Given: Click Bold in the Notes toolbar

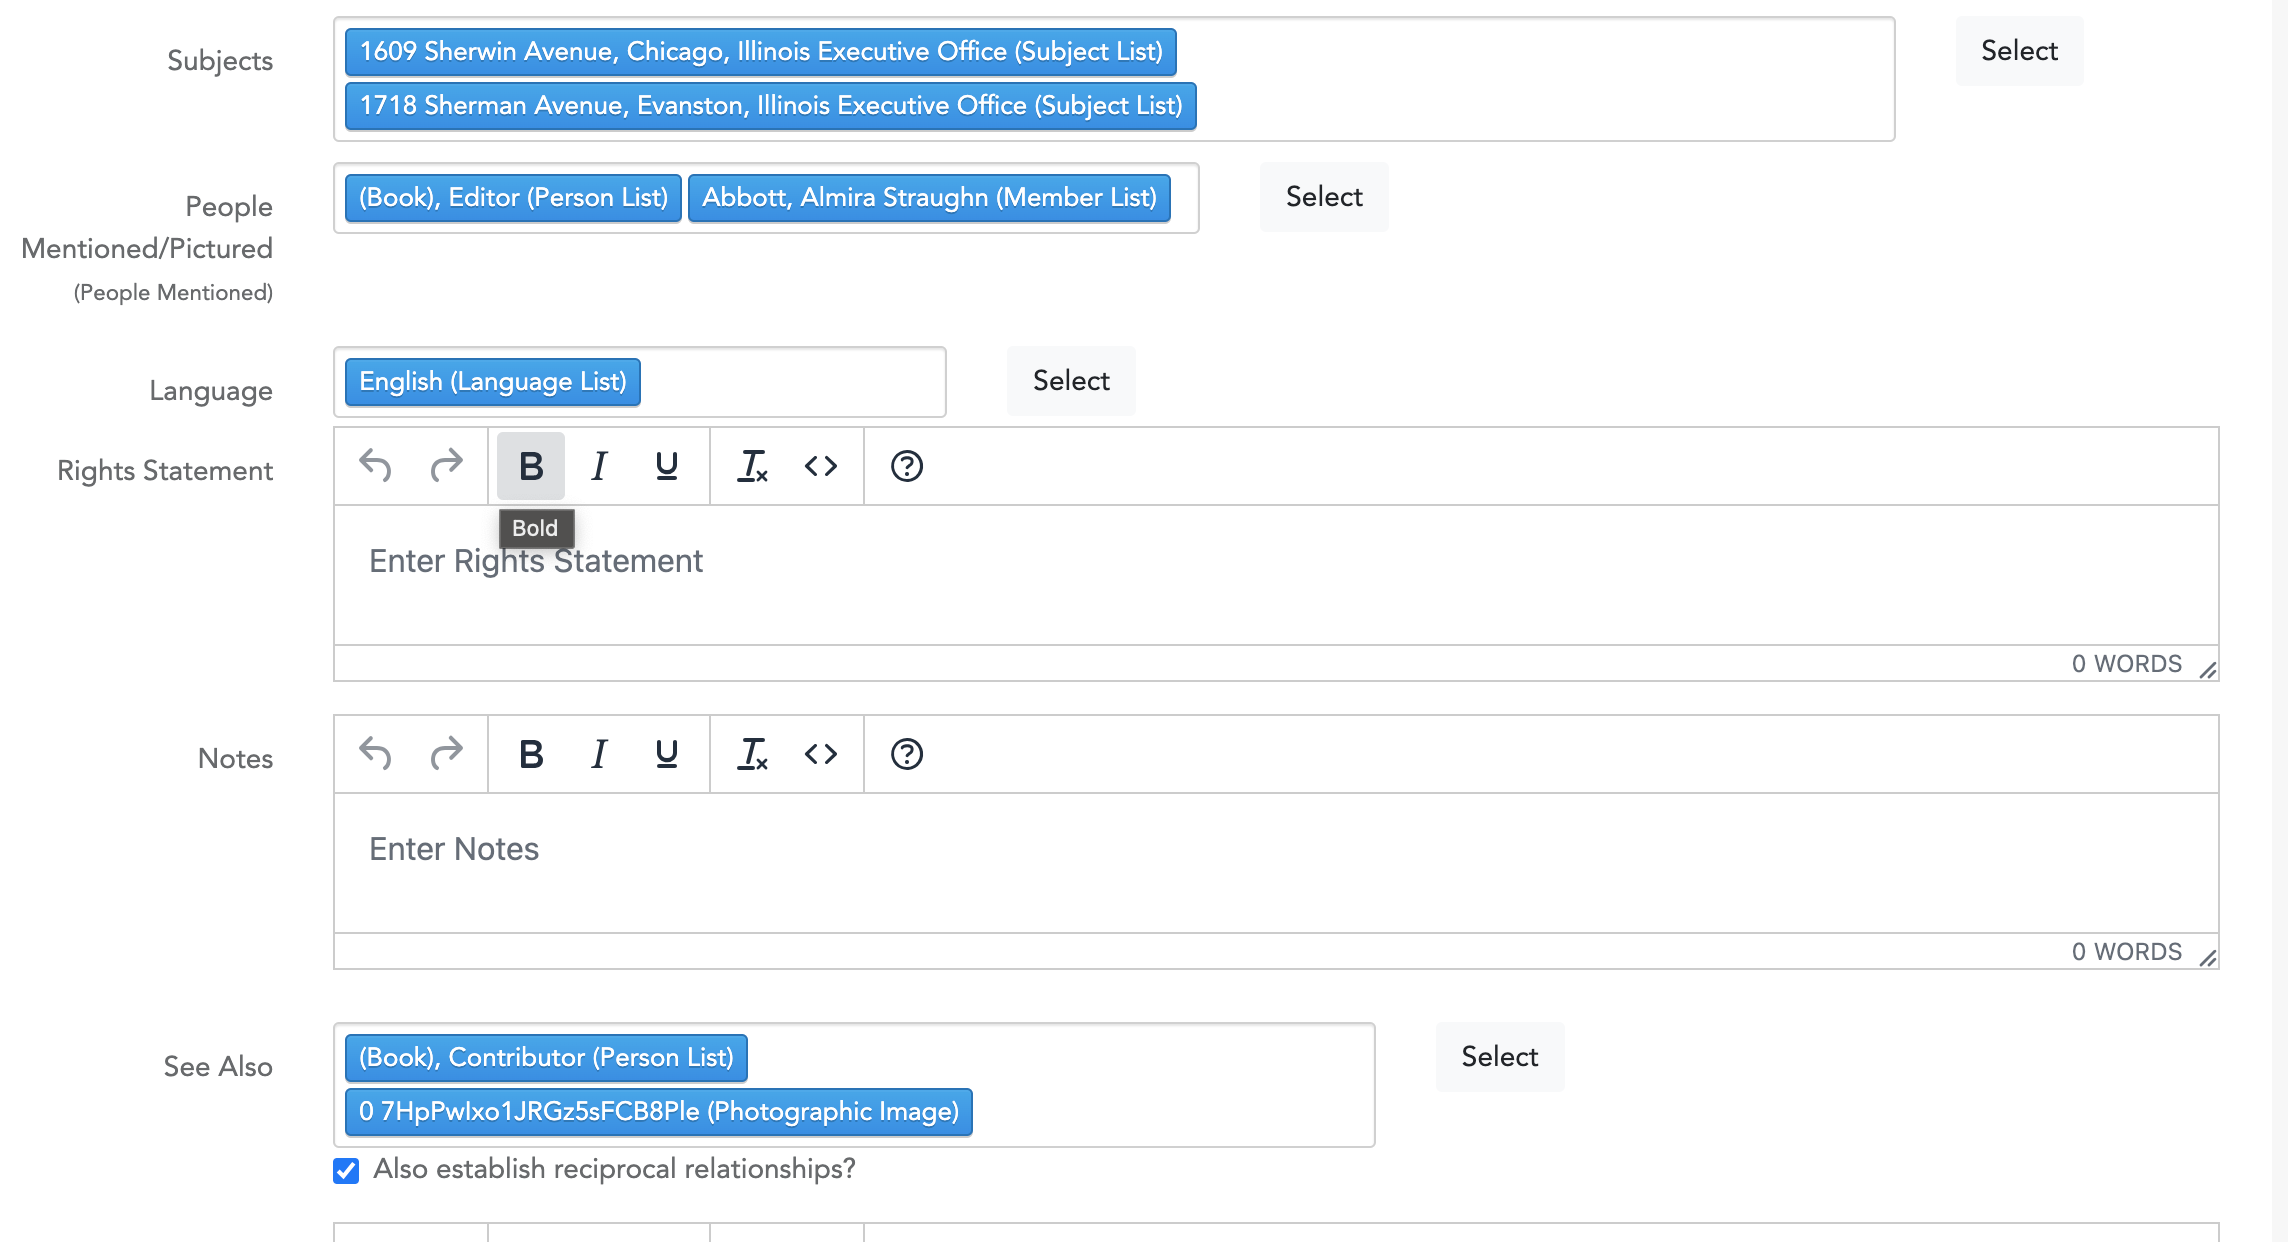Looking at the screenshot, I should pyautogui.click(x=531, y=754).
